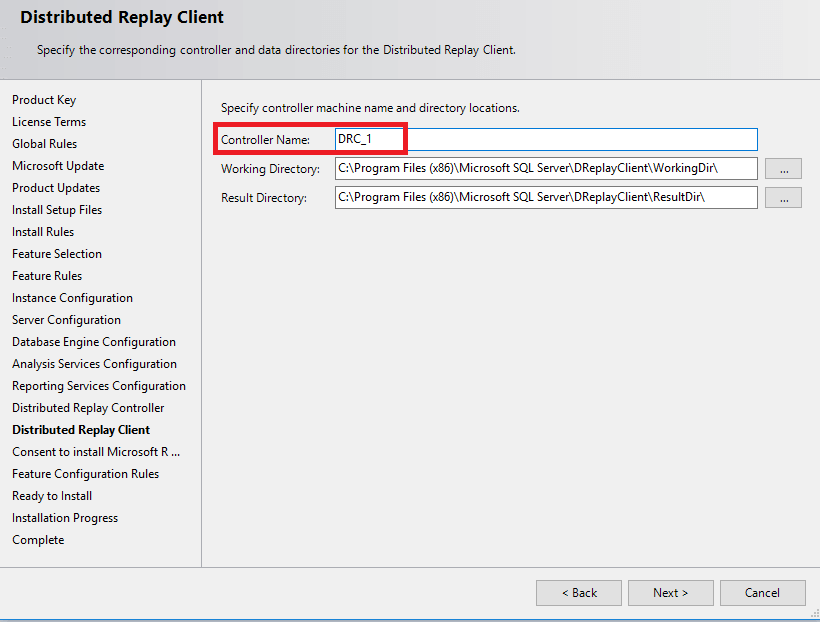Click Ready to Install in sidebar
This screenshot has width=820, height=622.
pyautogui.click(x=52, y=496)
